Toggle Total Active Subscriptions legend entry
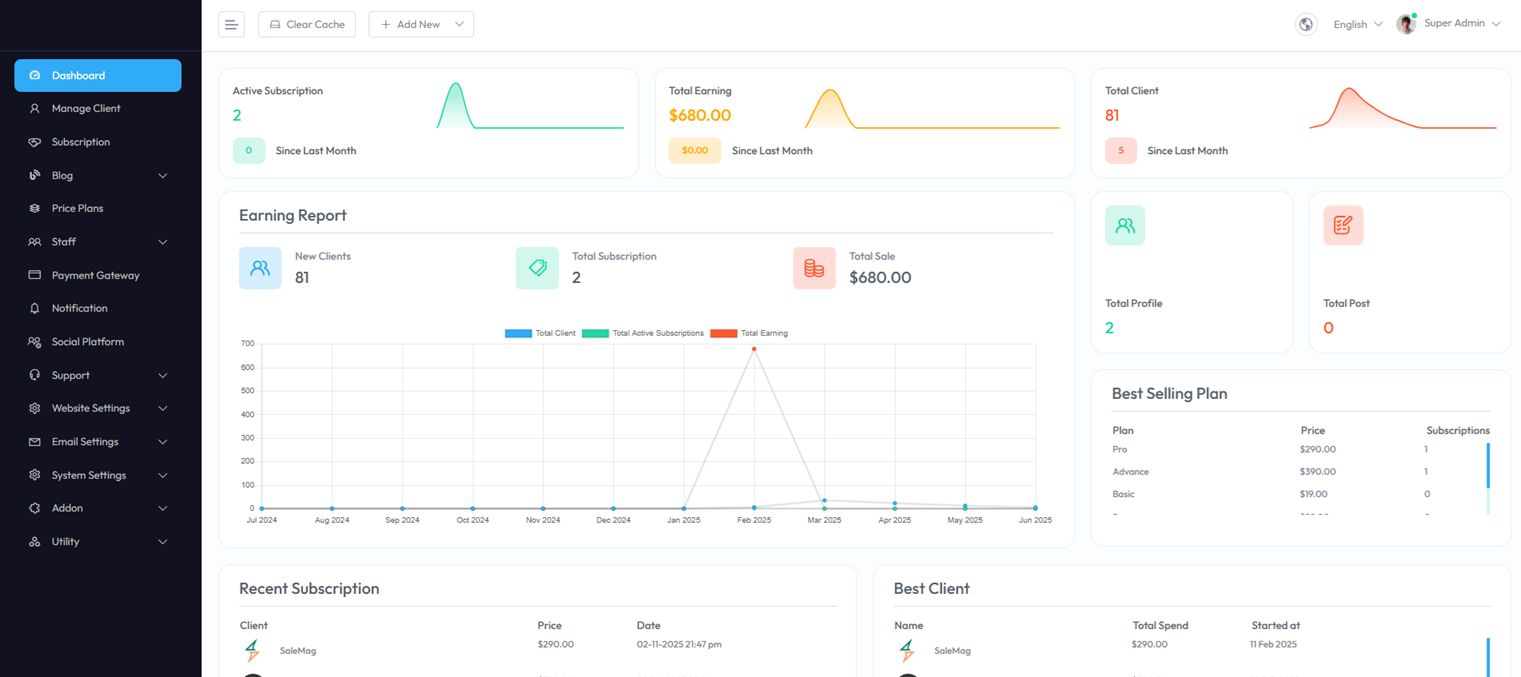 (x=643, y=333)
